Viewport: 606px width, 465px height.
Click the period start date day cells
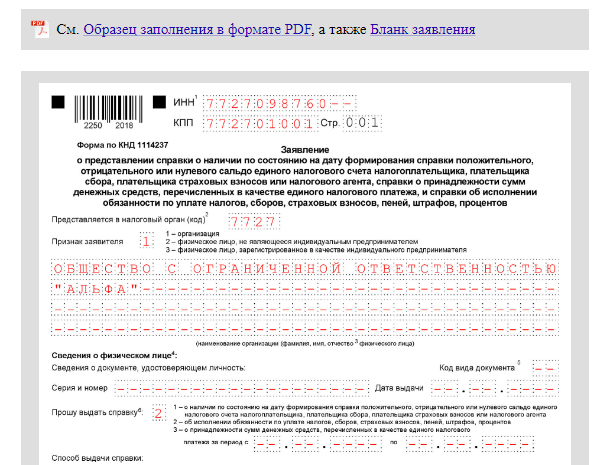click(266, 443)
